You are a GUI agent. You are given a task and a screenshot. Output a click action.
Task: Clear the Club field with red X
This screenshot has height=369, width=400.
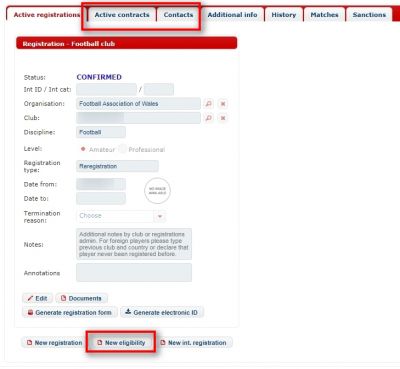pyautogui.click(x=223, y=118)
